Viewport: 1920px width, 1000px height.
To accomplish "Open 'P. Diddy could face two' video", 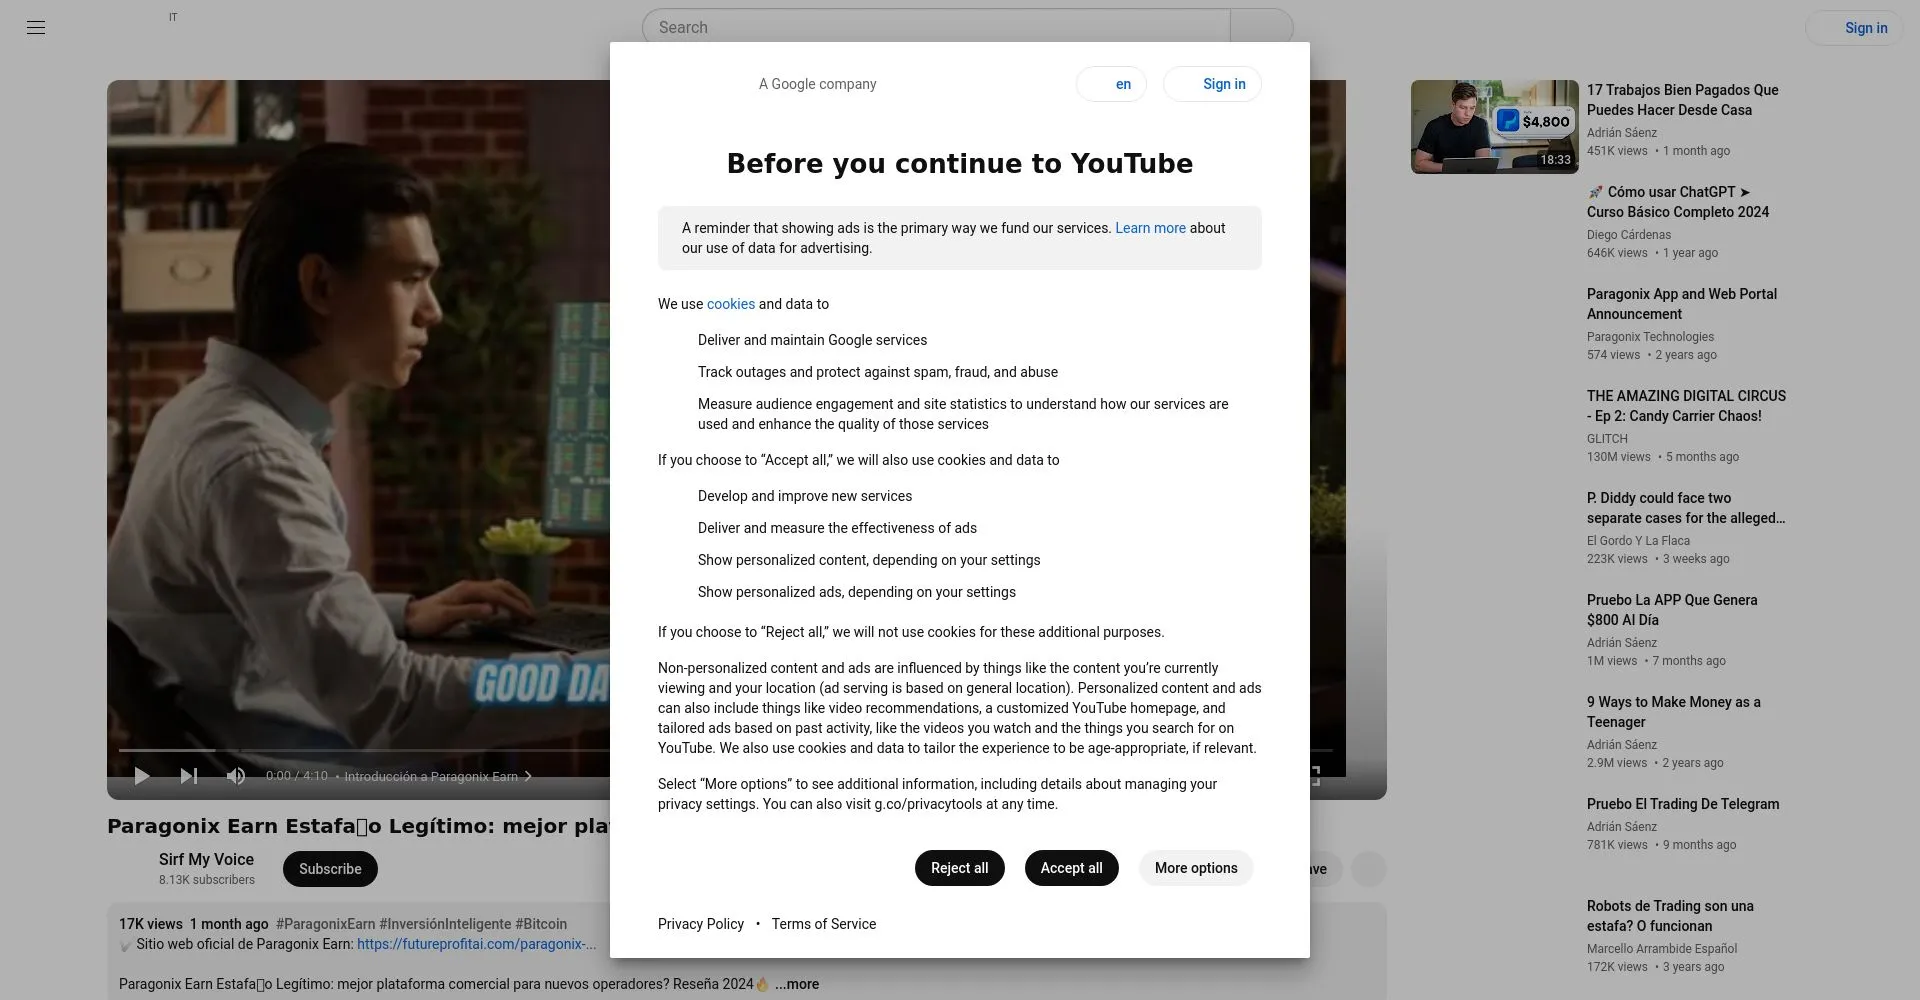I will click(x=1686, y=508).
